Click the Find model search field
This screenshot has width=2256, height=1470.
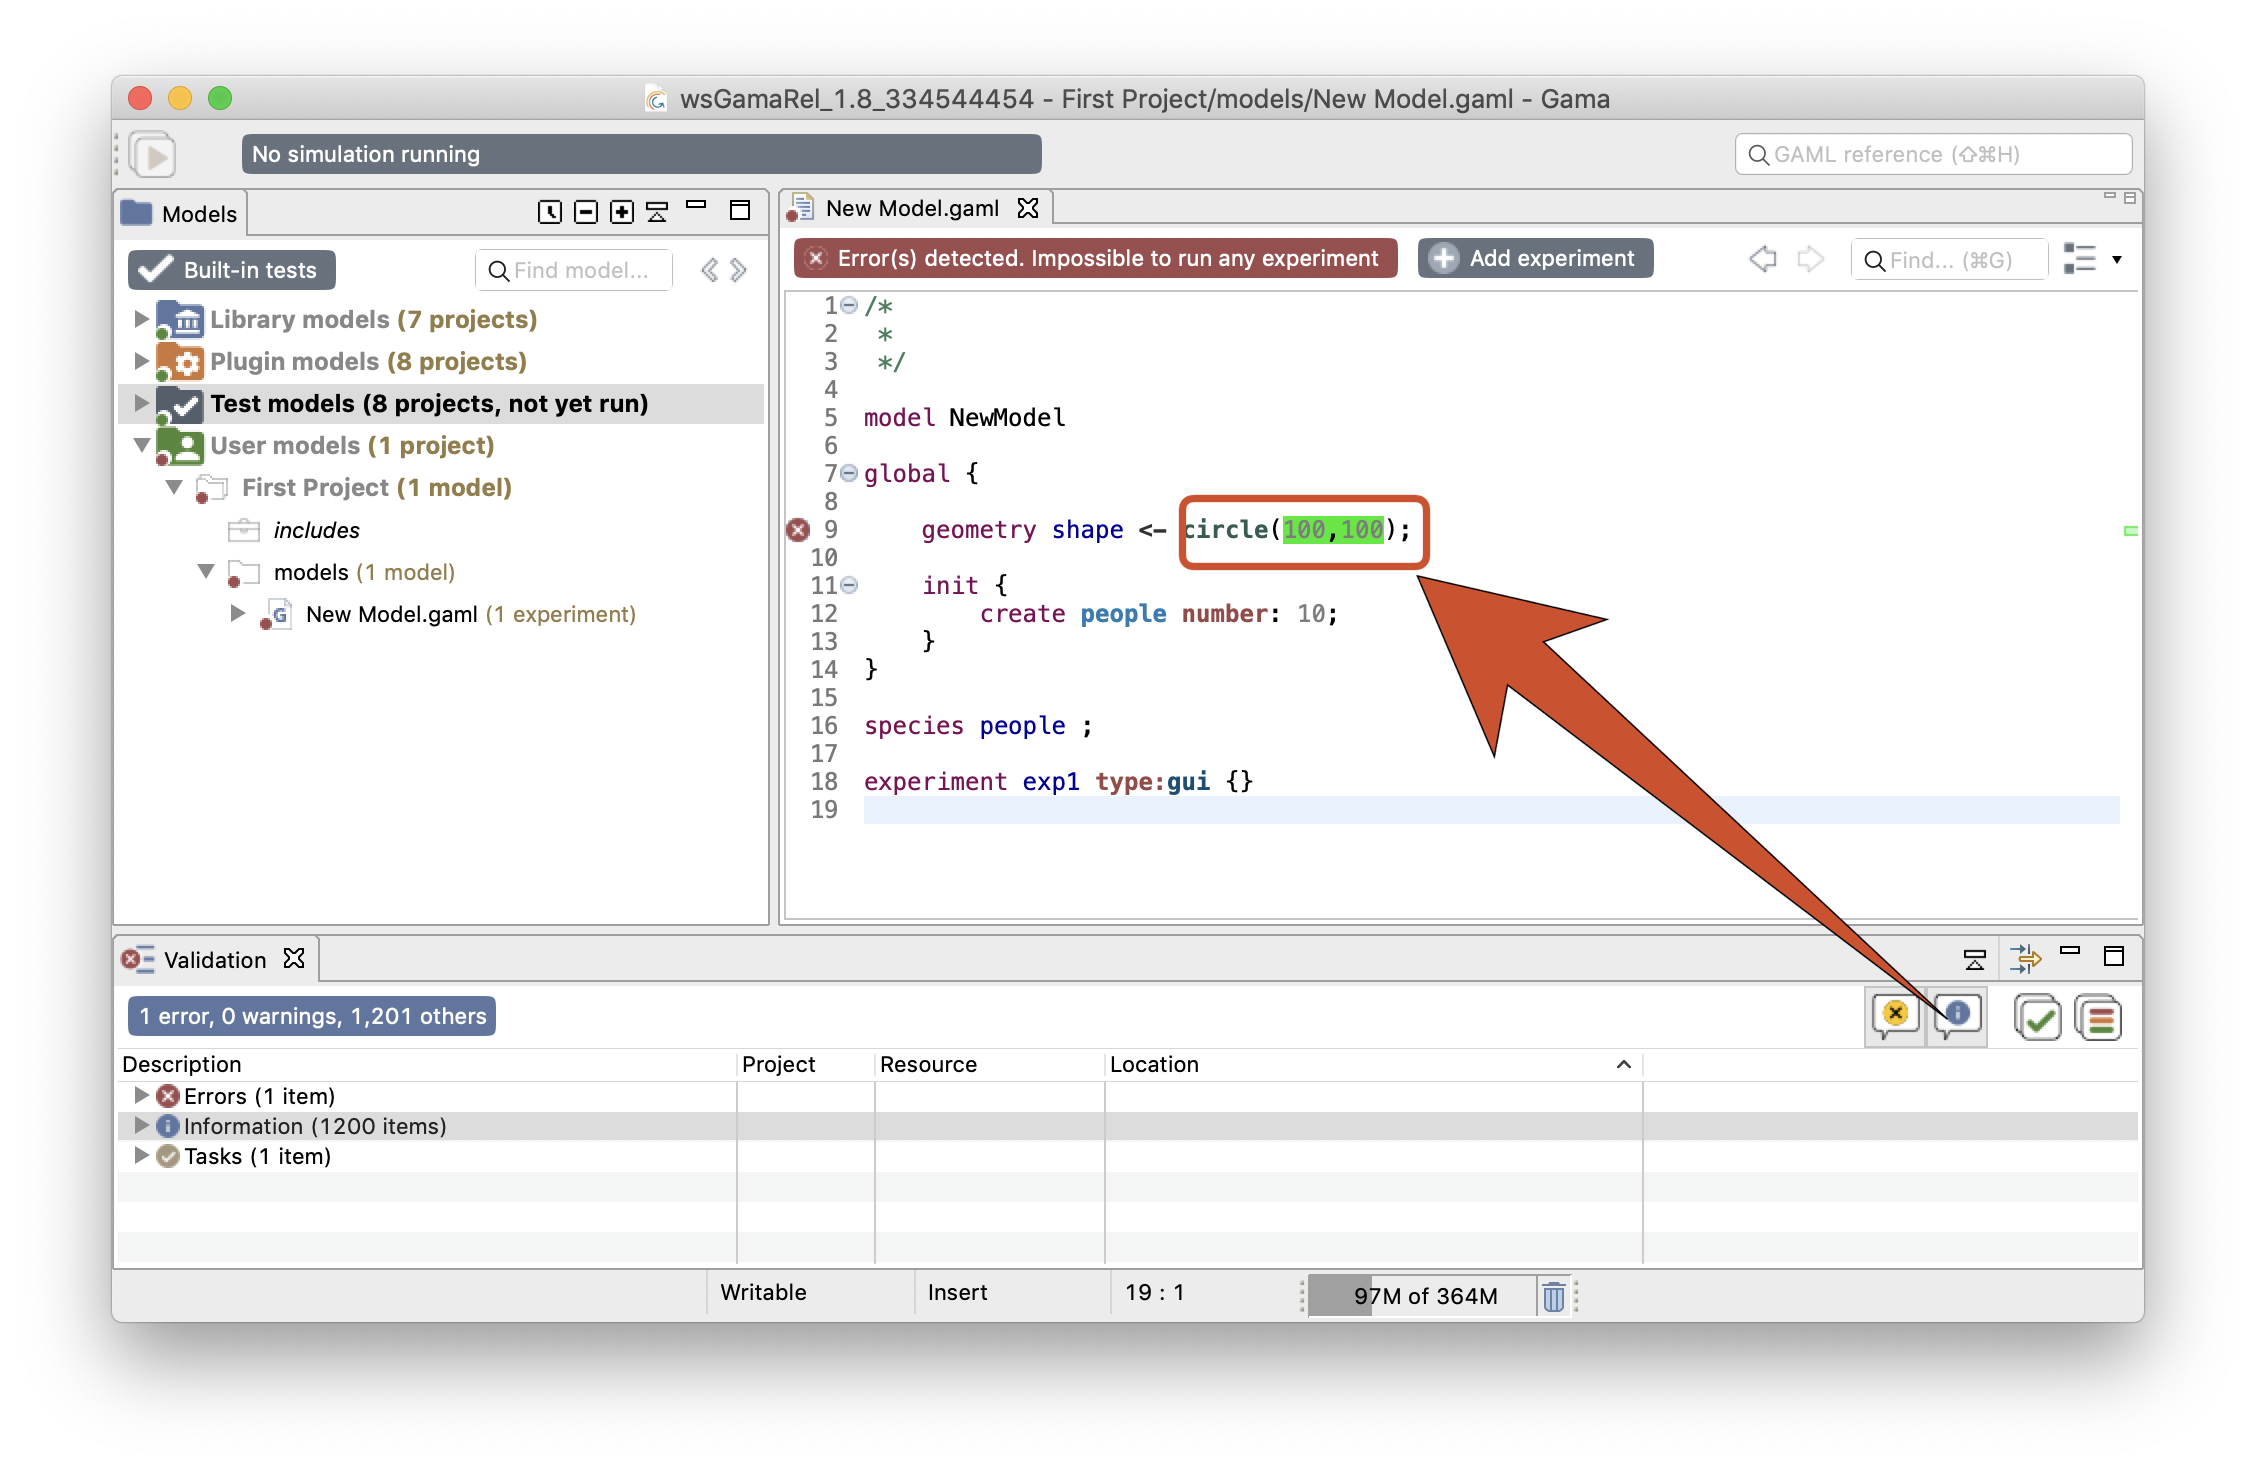point(573,269)
